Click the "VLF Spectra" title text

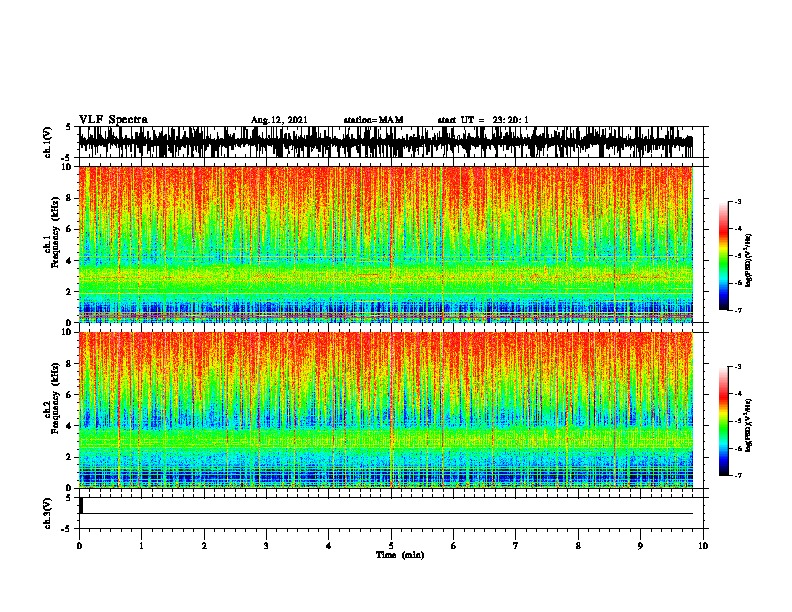[113, 119]
